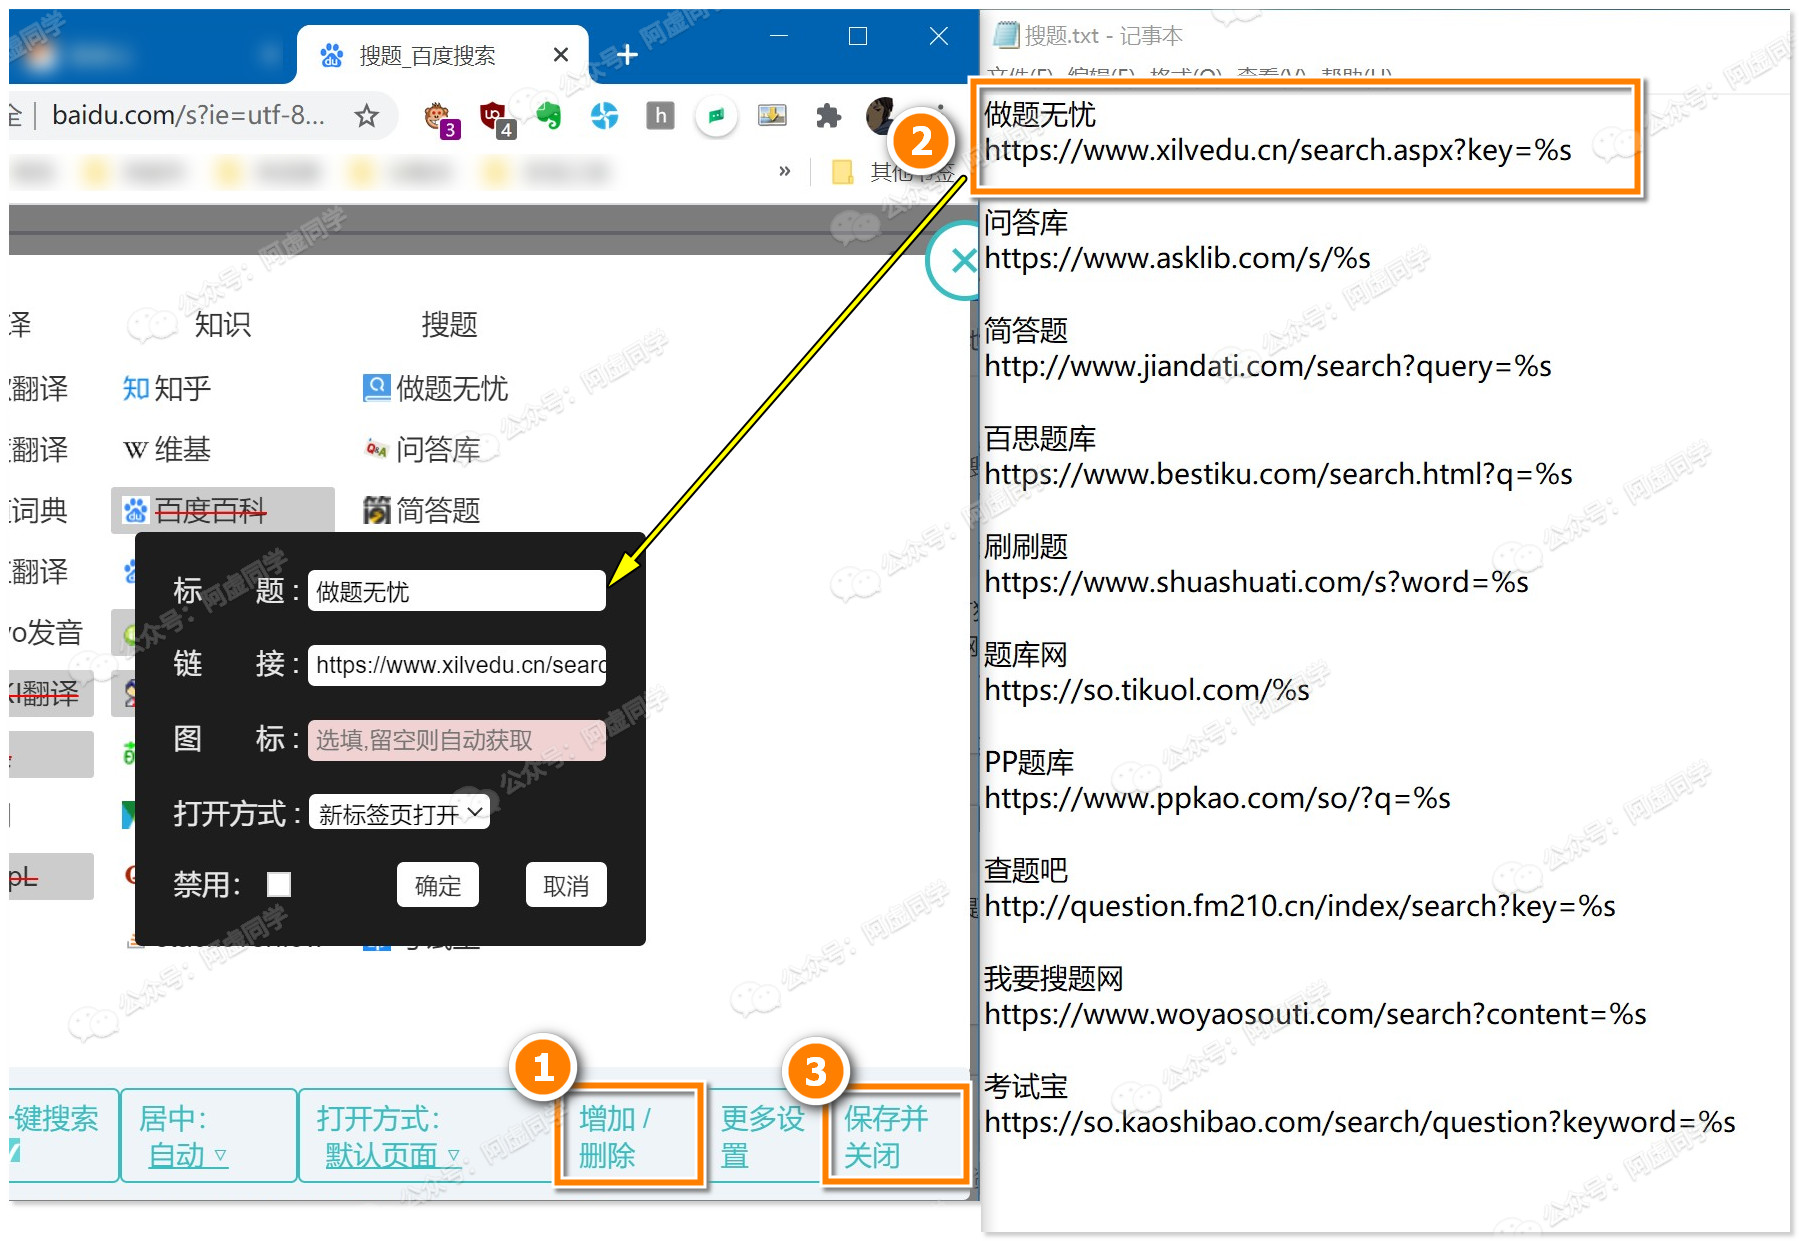Close the search panel with teal X
The image size is (1799, 1241).
pos(961,261)
